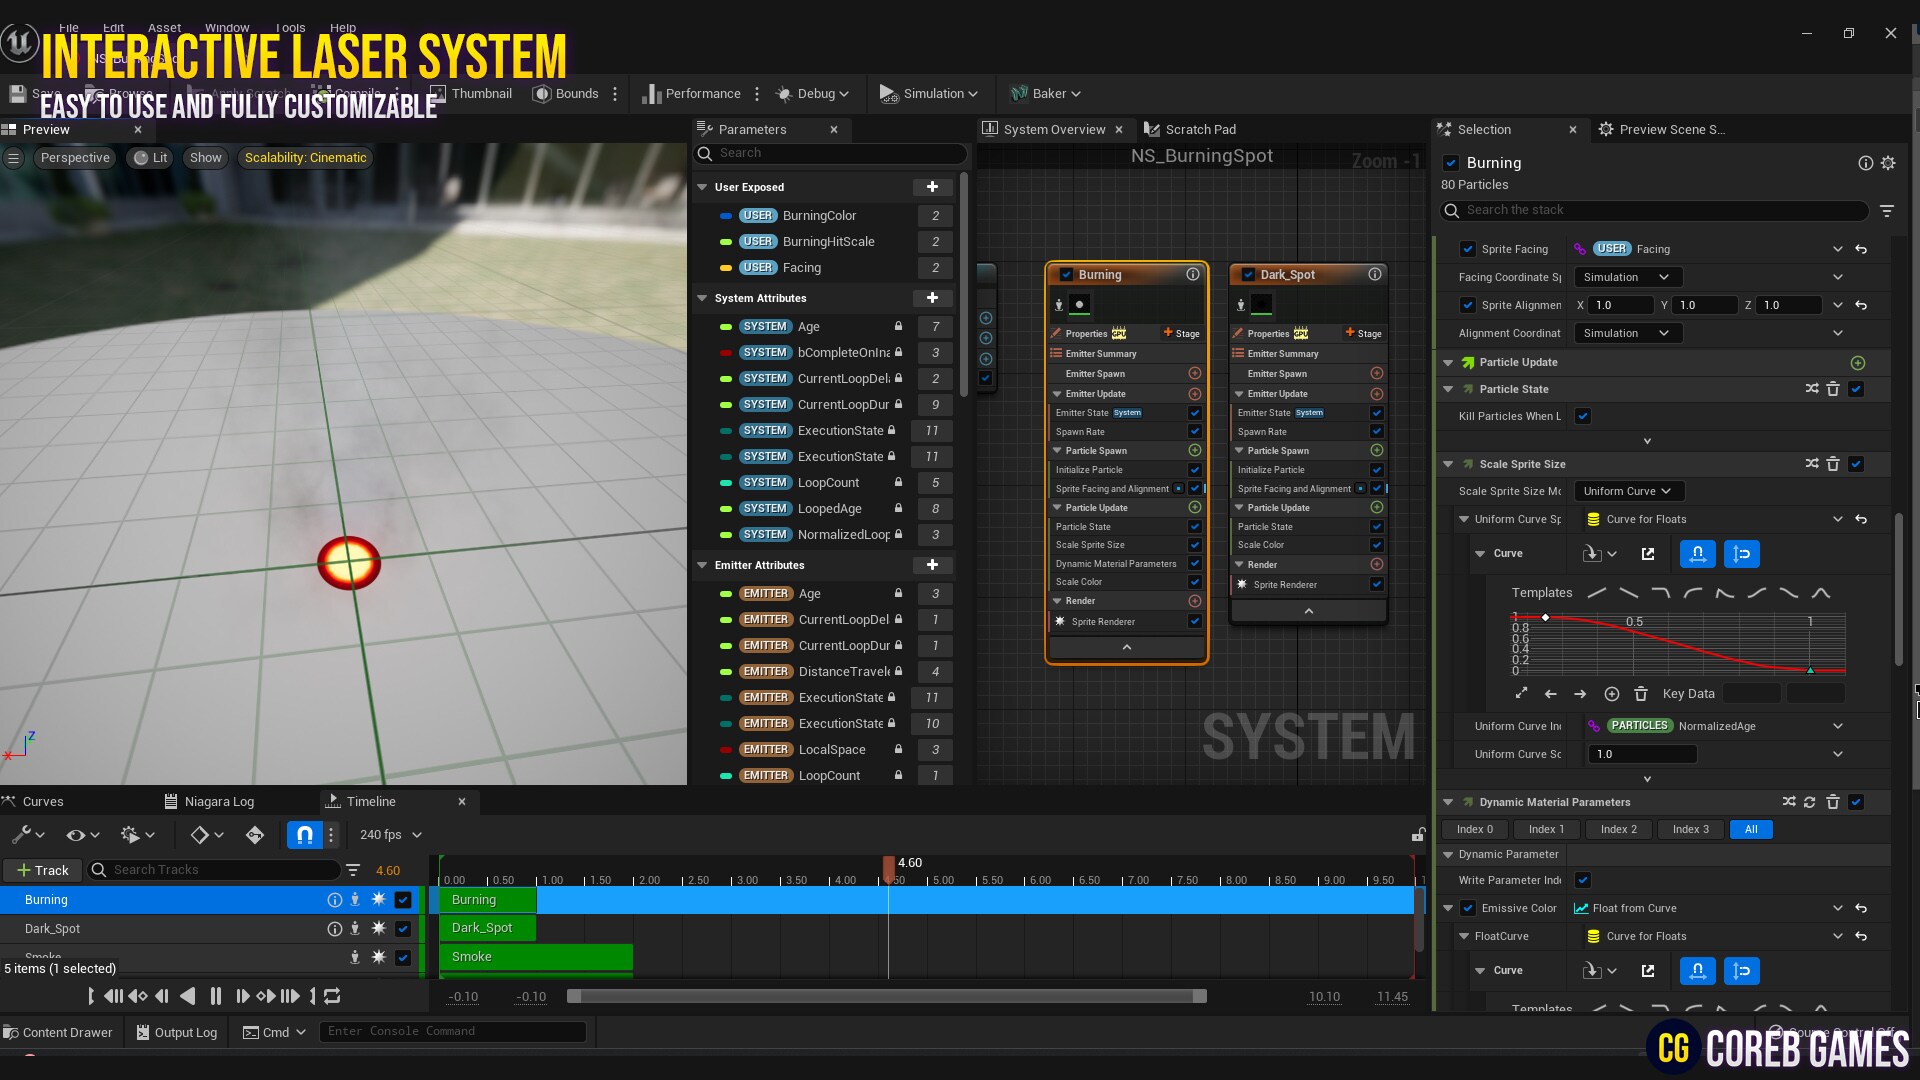Delete the Scale Sprite Size module
1920x1080 pixels.
(1833, 464)
